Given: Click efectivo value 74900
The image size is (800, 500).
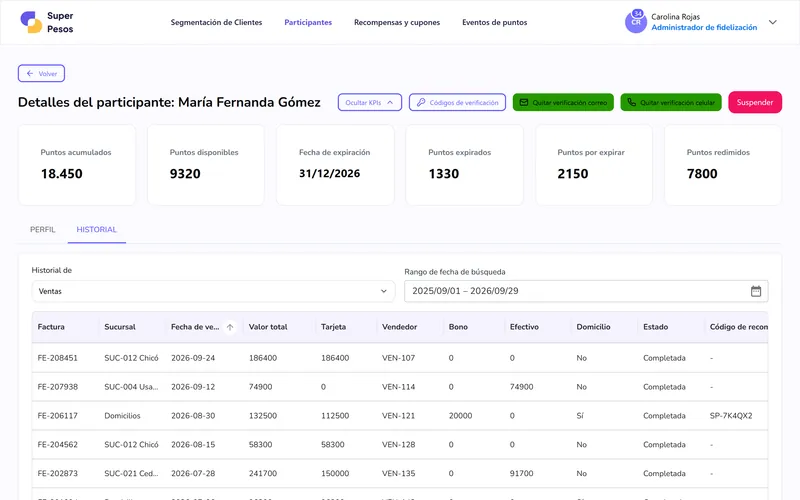Looking at the screenshot, I should point(521,387).
